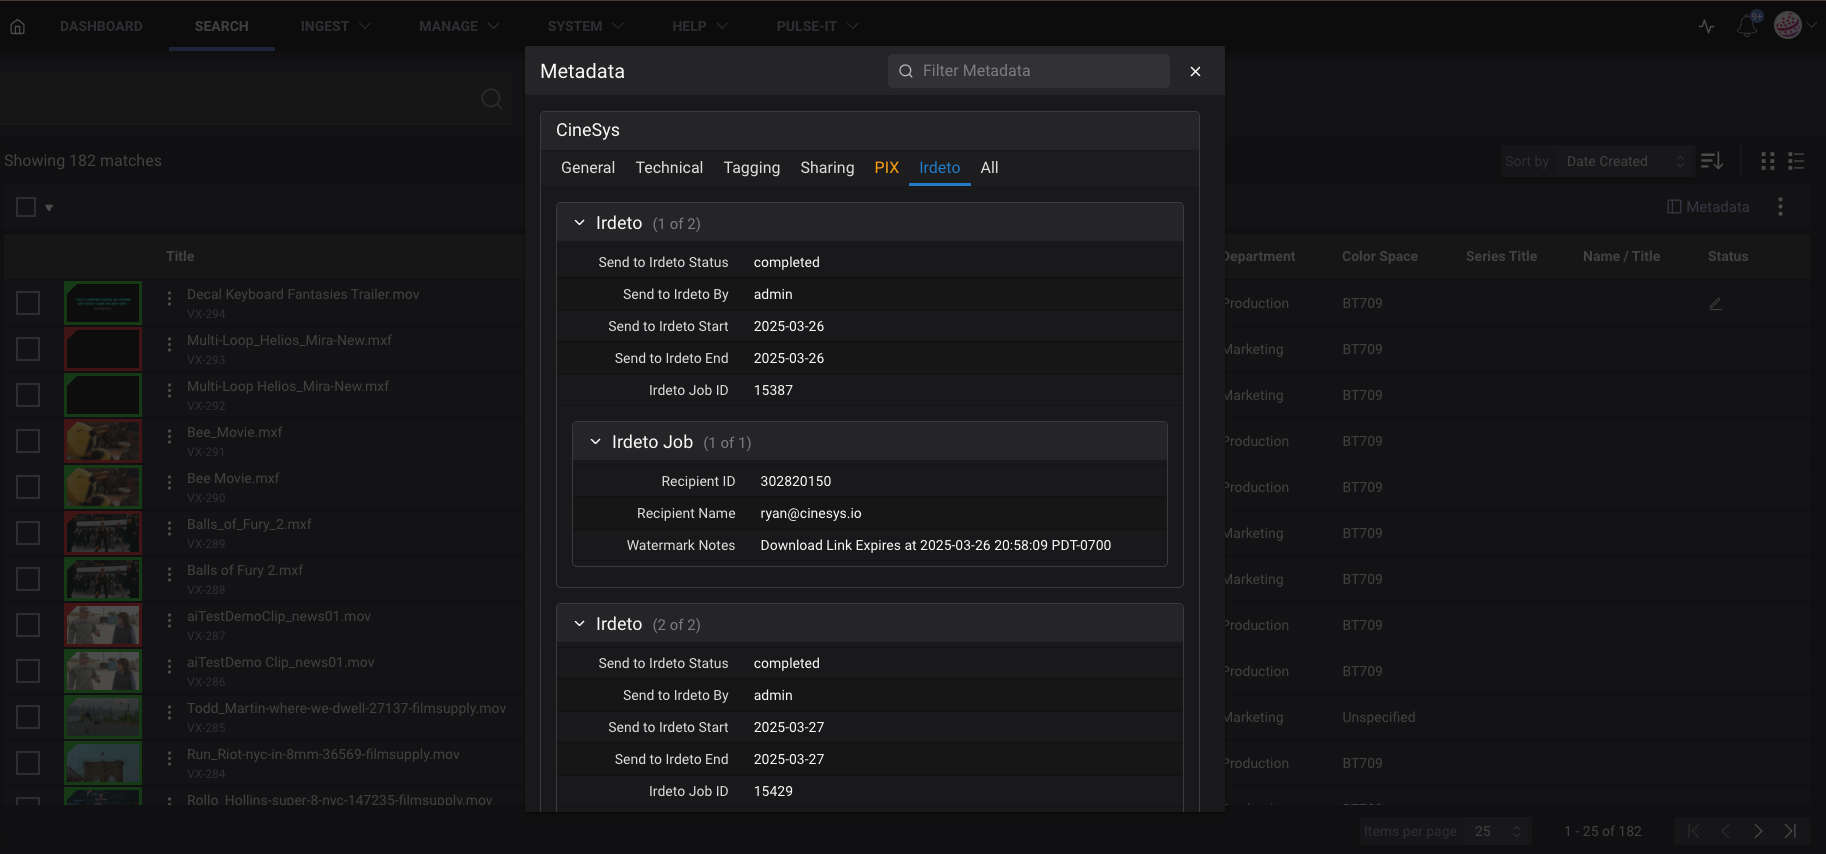The width and height of the screenshot is (1826, 854).
Task: Toggle sort direction icon
Action: click(x=1711, y=161)
